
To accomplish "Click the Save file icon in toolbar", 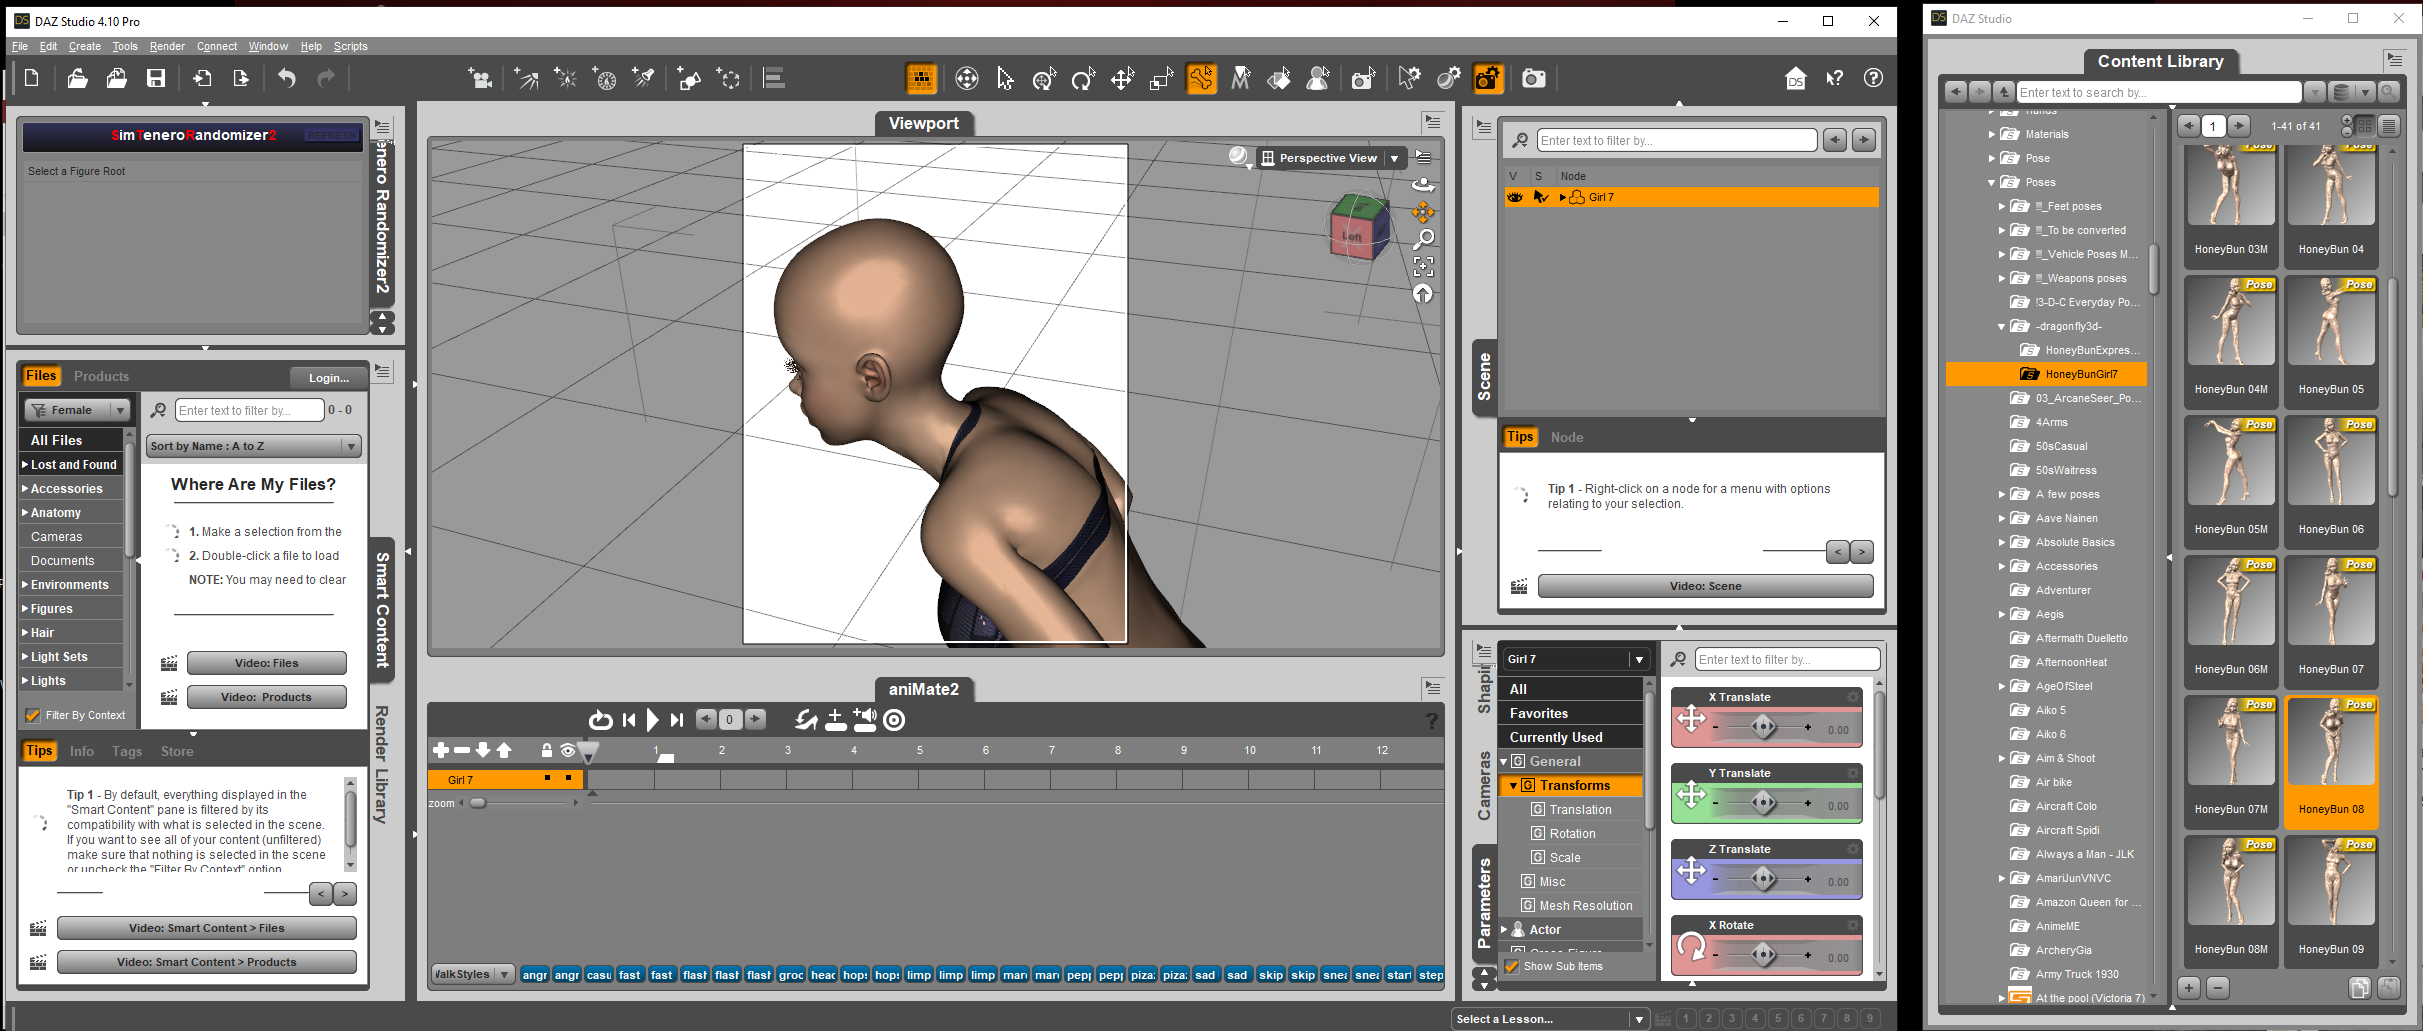I will coord(156,79).
